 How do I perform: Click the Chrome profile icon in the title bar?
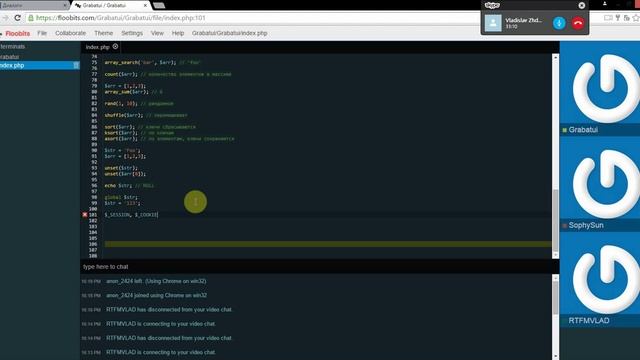(605, 4)
